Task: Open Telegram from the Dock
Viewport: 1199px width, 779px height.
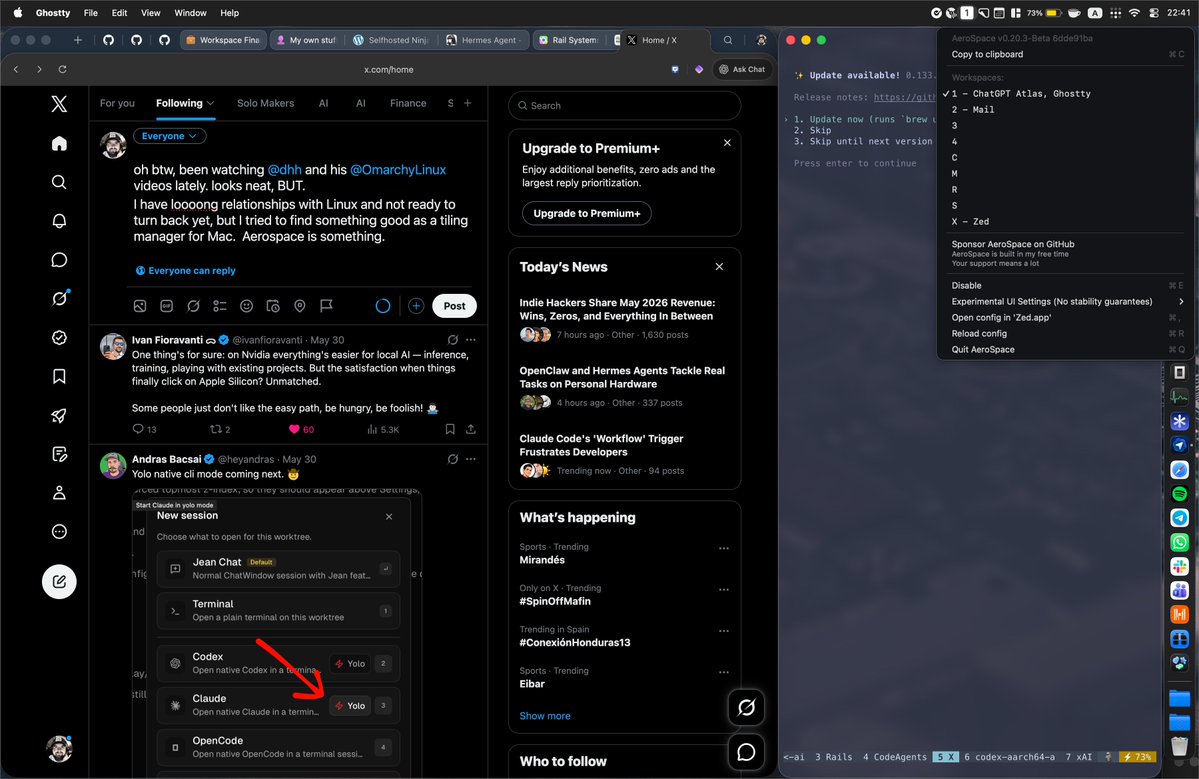Action: (1179, 518)
